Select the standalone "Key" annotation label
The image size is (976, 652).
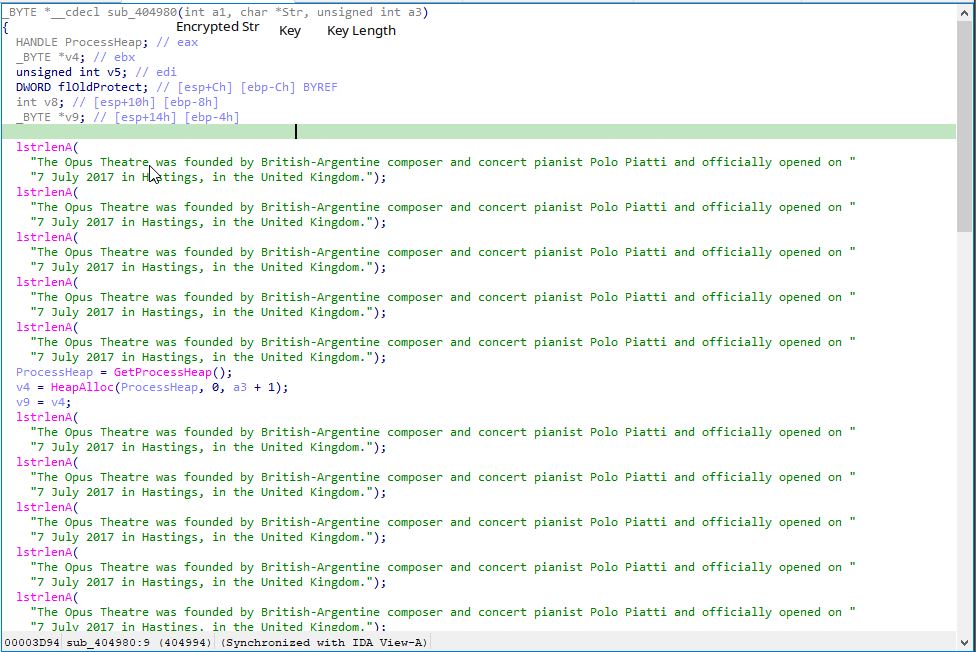click(x=290, y=31)
